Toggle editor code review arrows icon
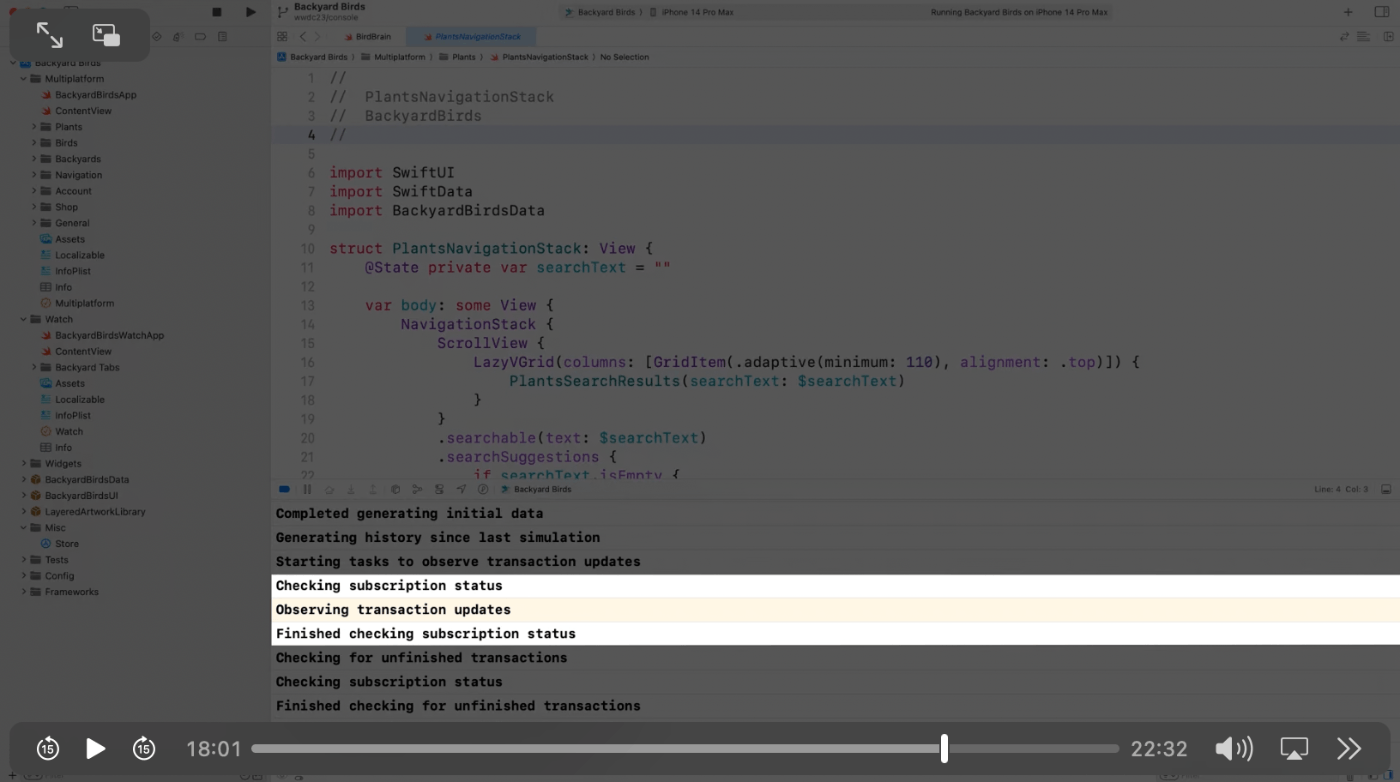The image size is (1400, 782). click(1344, 37)
